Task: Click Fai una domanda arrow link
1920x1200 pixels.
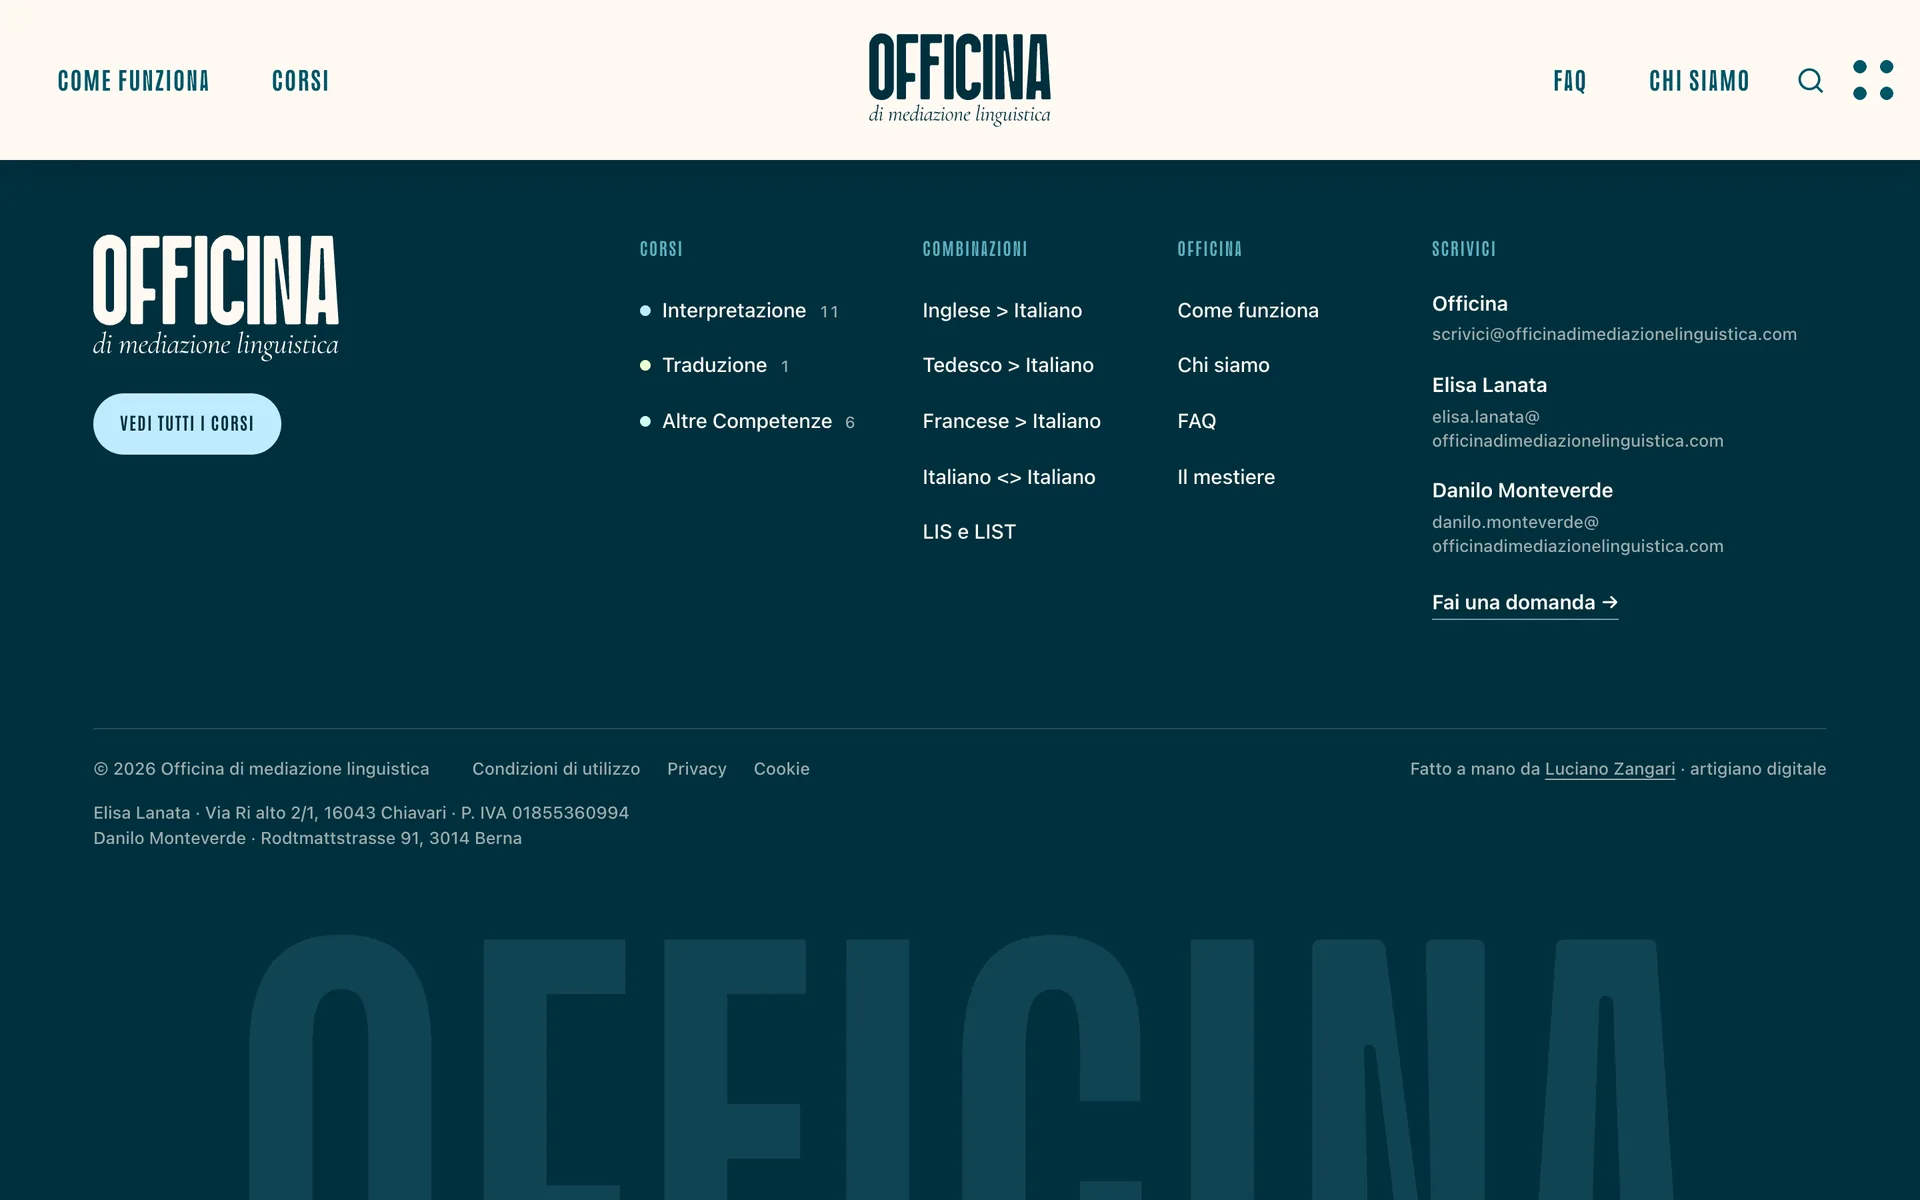Action: pyautogui.click(x=1525, y=603)
